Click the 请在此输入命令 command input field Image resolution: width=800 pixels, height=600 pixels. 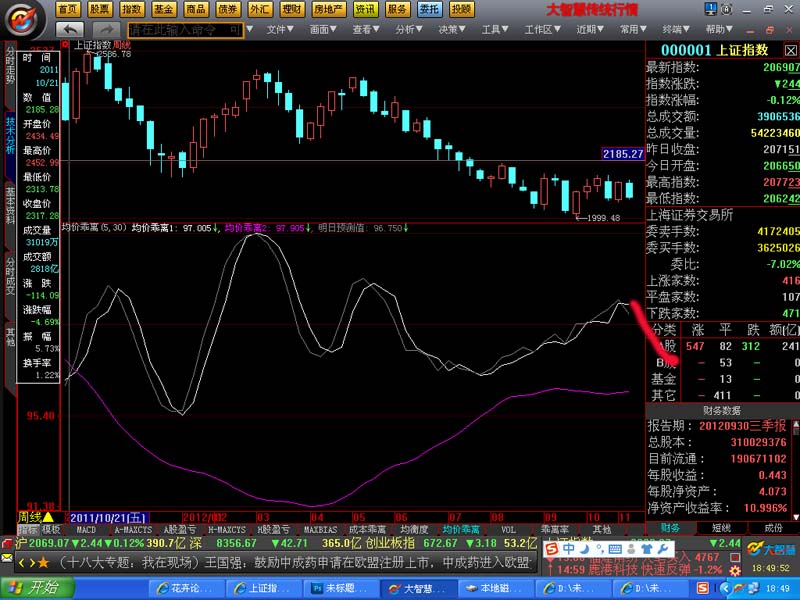185,30
